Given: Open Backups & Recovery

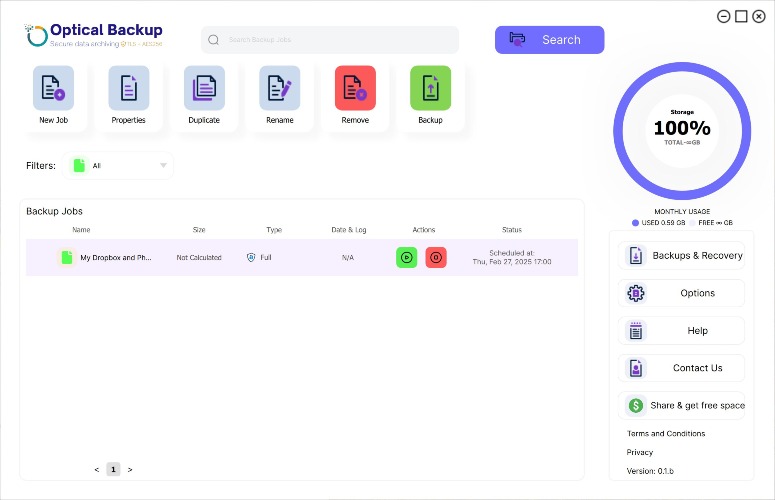Looking at the screenshot, I should (682, 255).
